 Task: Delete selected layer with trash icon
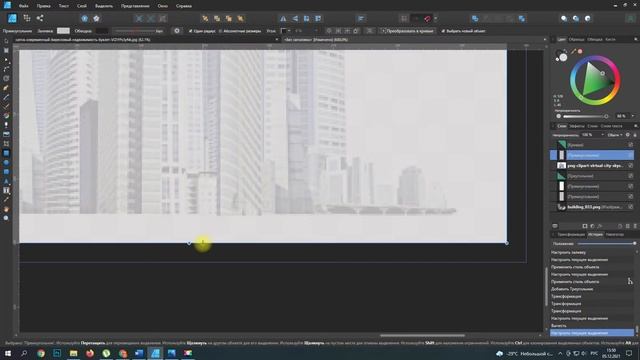[x=635, y=226]
